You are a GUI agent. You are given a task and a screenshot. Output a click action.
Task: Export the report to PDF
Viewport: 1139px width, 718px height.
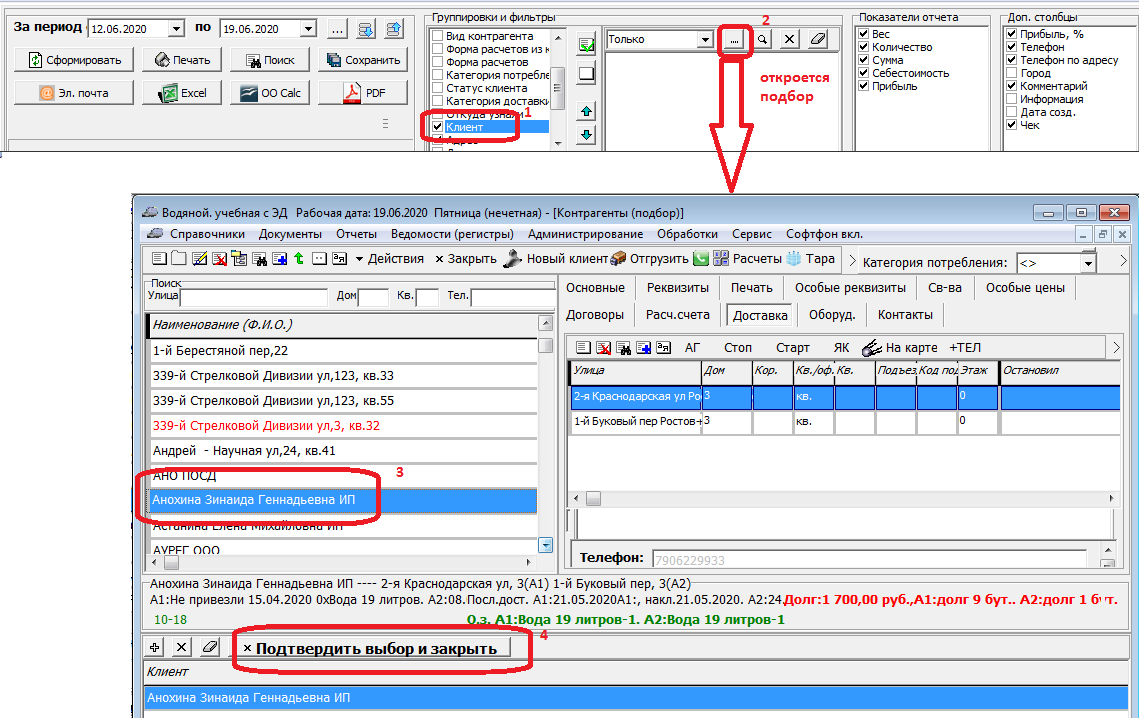[363, 93]
